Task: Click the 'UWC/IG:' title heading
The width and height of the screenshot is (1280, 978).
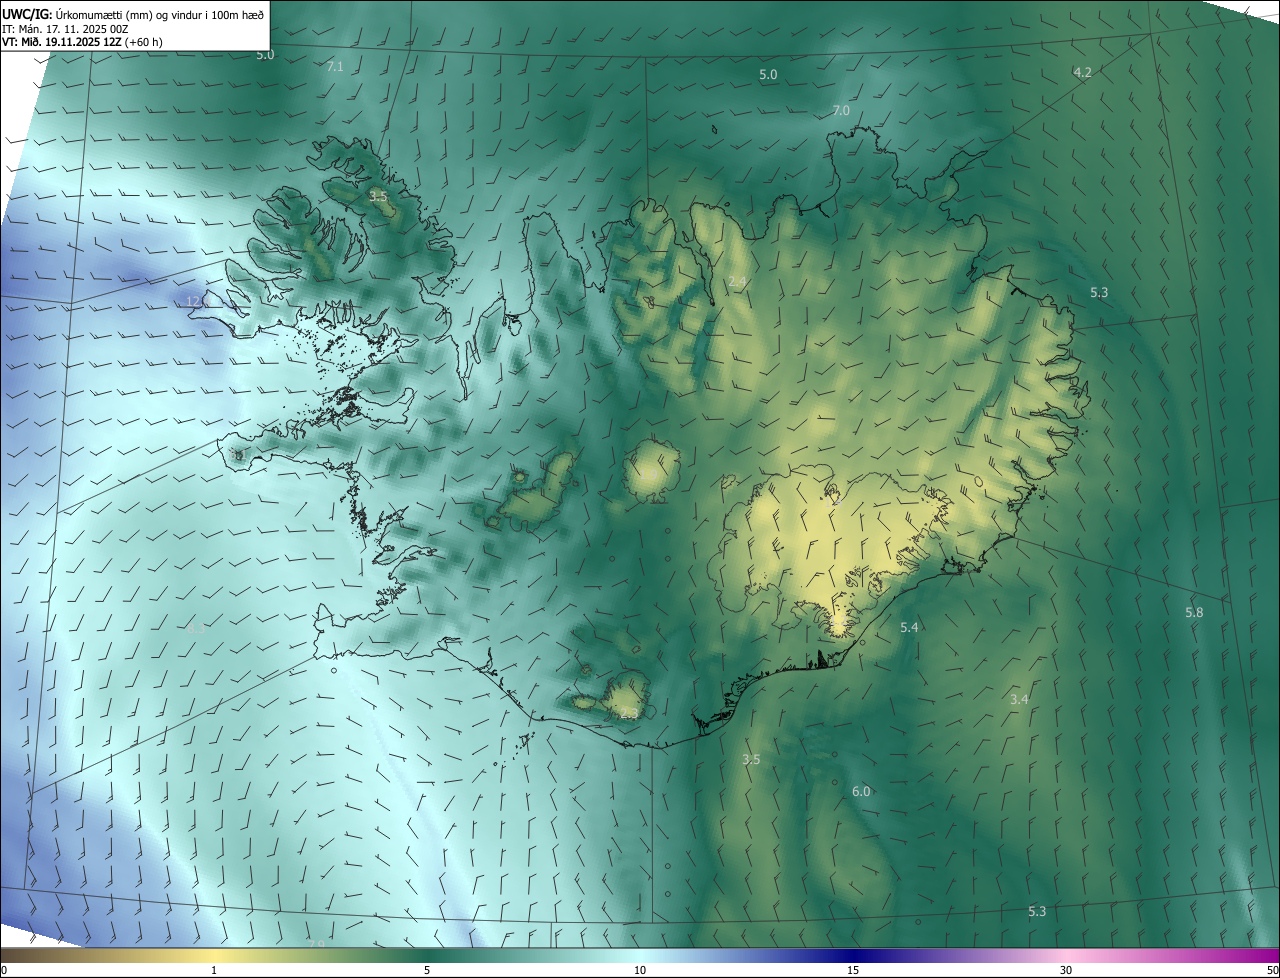Action: 27,14
